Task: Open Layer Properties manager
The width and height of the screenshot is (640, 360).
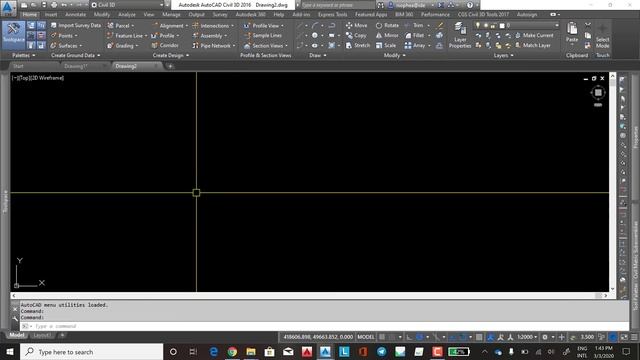Action: (460, 35)
